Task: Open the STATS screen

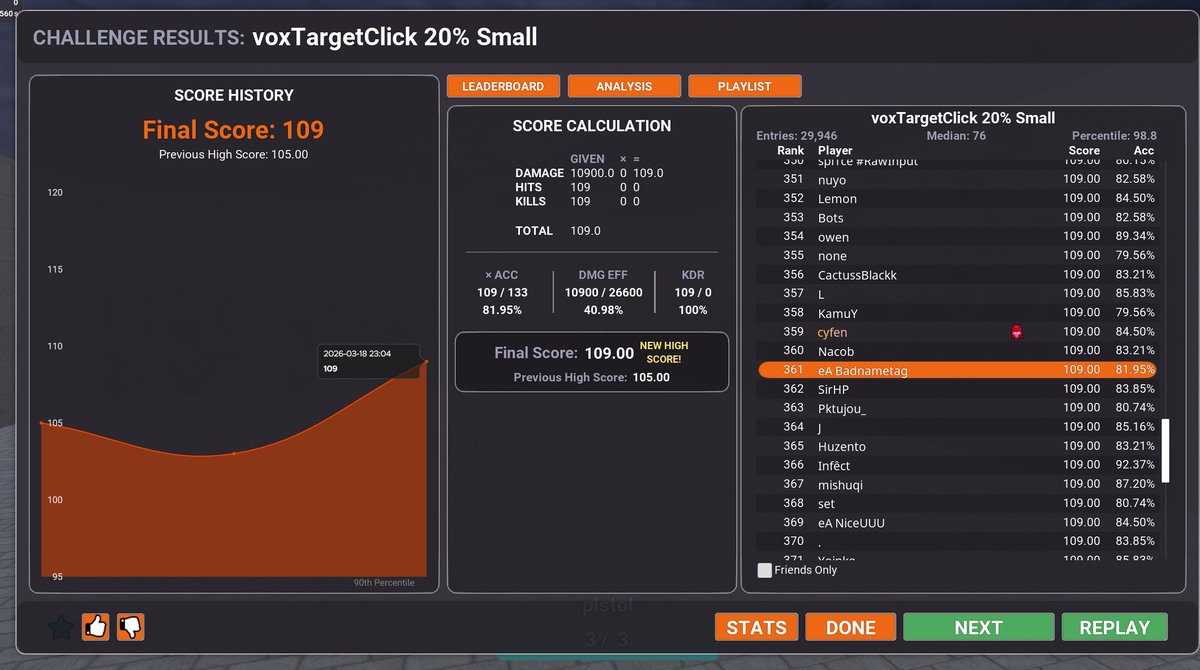Action: (x=756, y=627)
